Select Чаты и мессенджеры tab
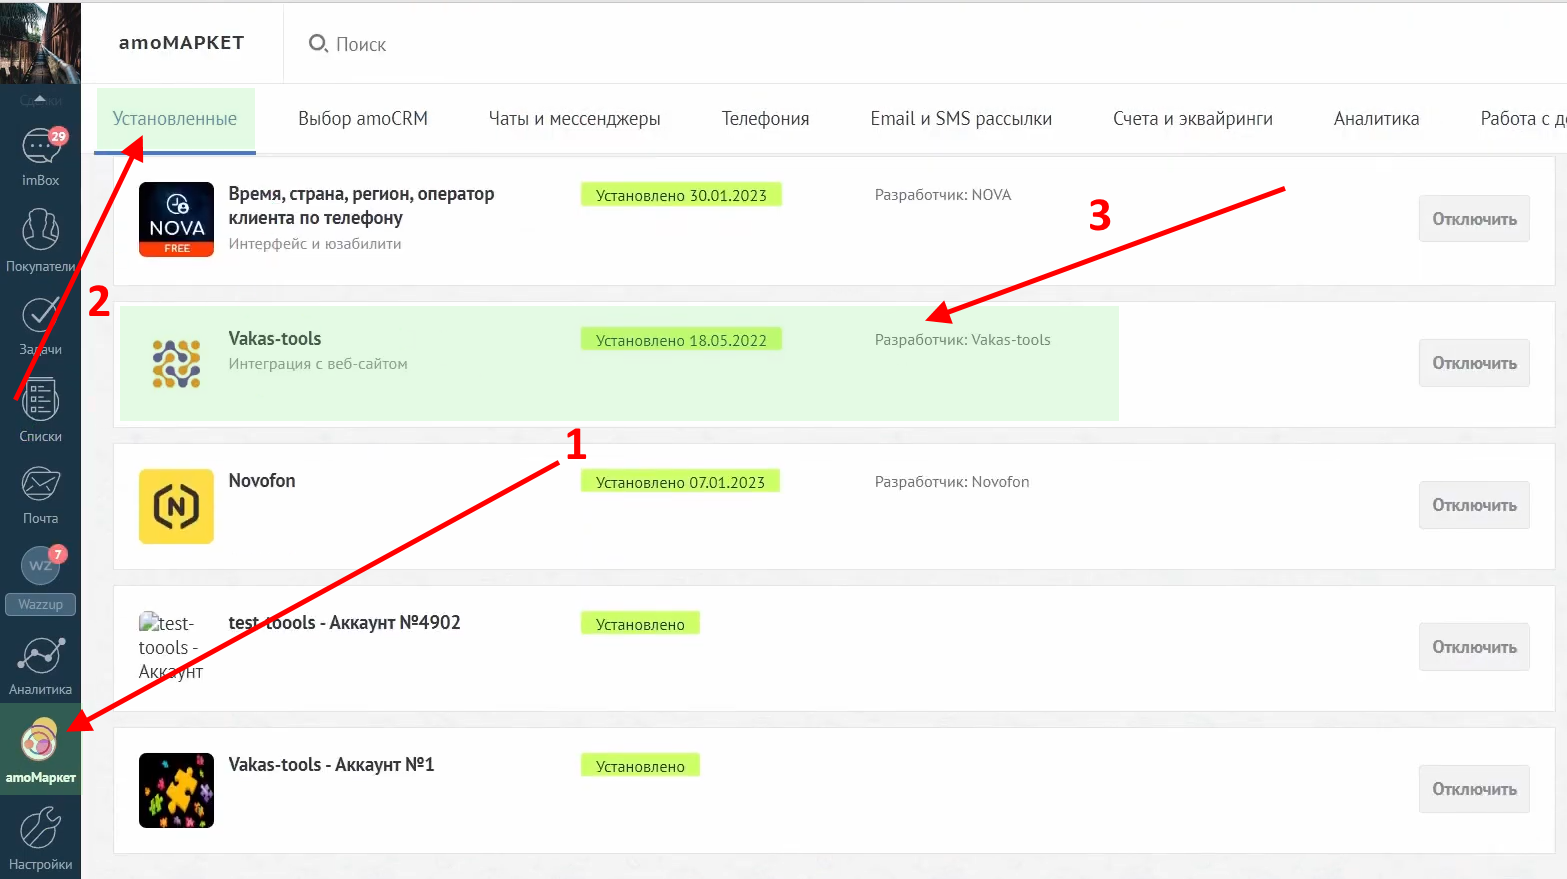This screenshot has width=1567, height=879. [x=574, y=119]
